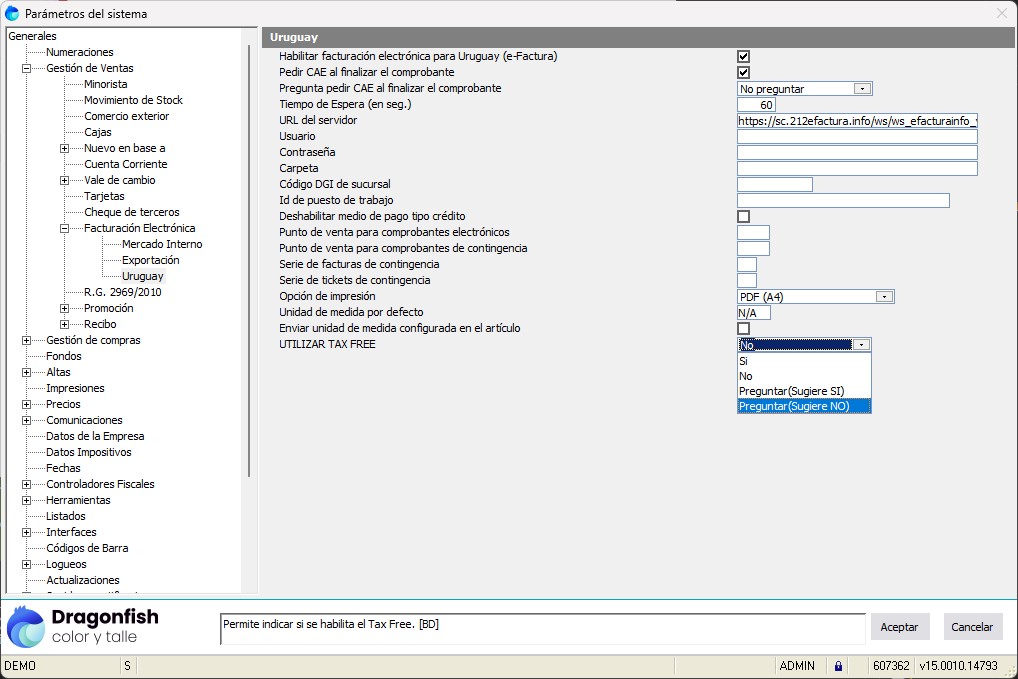Focus the Usuario input field

[856, 137]
